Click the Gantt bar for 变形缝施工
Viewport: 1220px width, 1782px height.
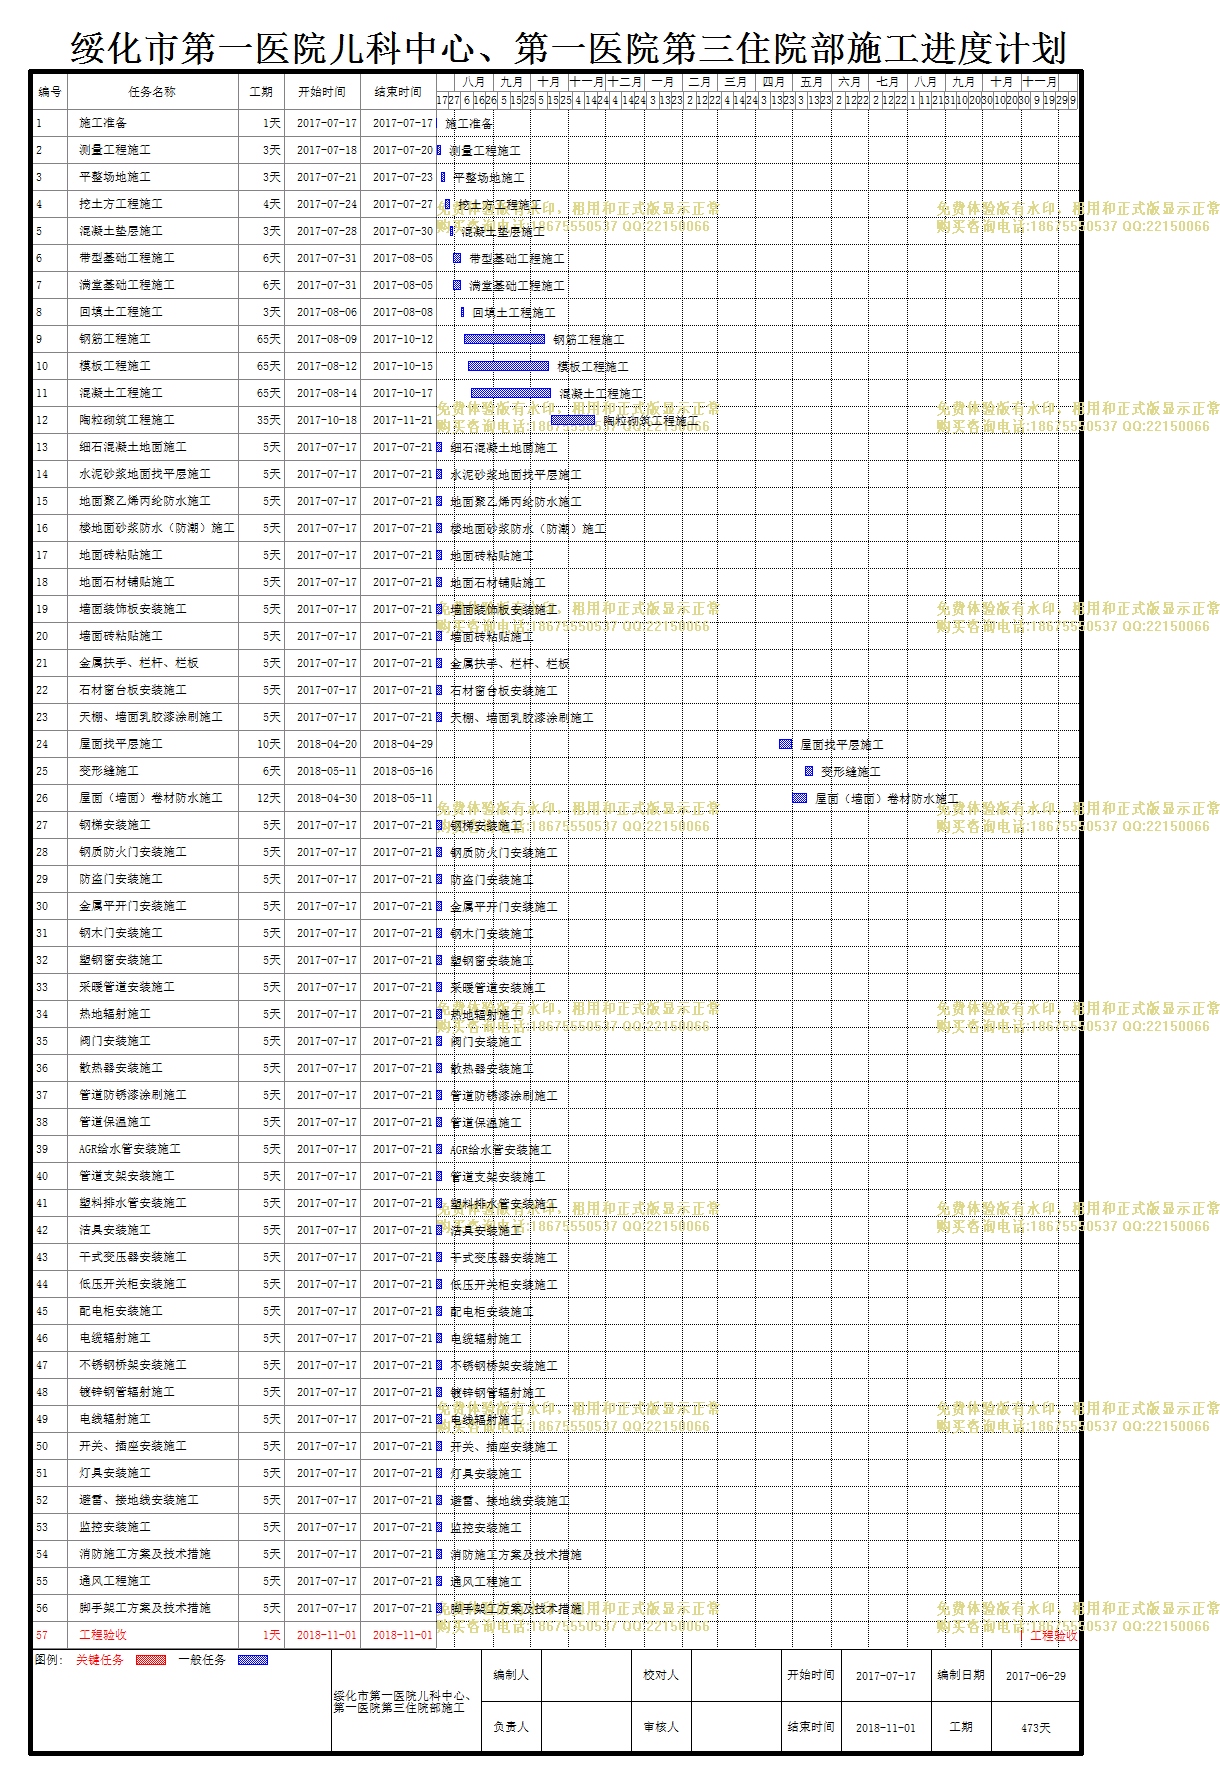click(809, 771)
